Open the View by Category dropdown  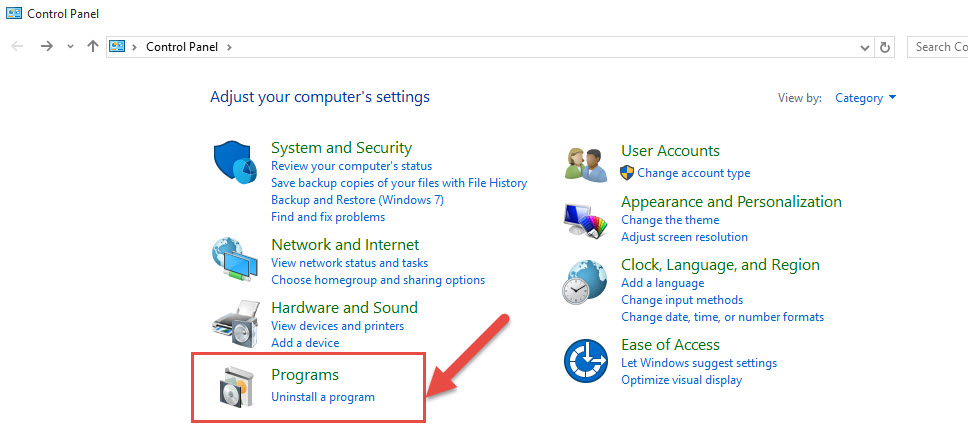pos(866,98)
